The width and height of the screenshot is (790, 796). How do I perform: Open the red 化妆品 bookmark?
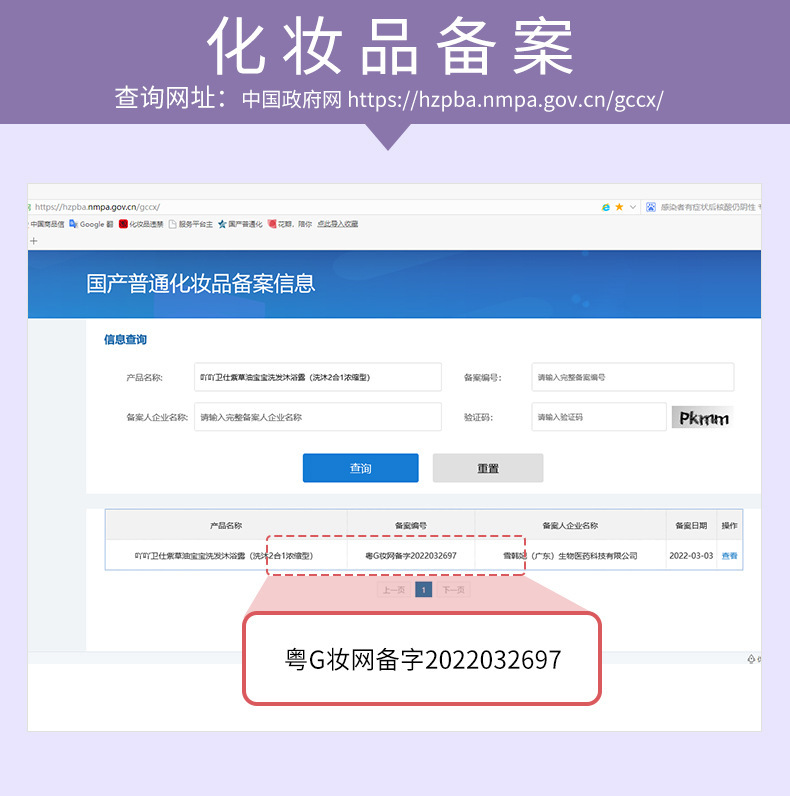pyautogui.click(x=141, y=224)
